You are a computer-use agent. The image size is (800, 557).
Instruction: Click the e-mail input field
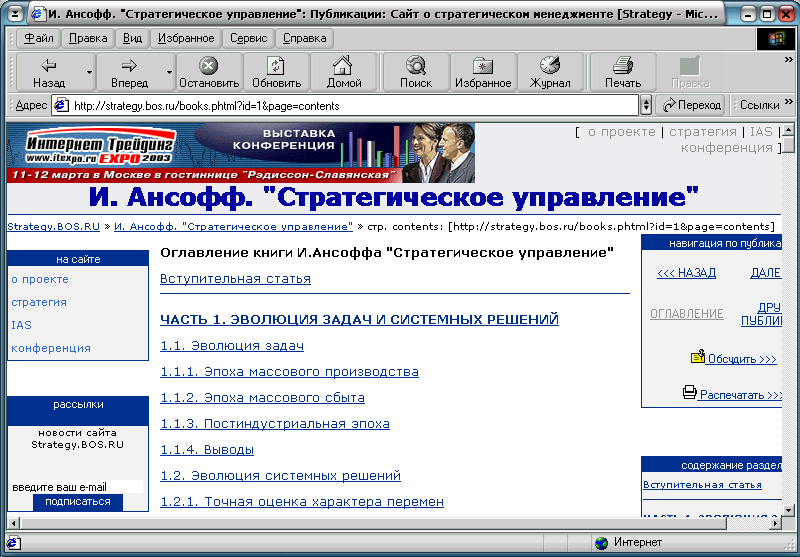76,487
